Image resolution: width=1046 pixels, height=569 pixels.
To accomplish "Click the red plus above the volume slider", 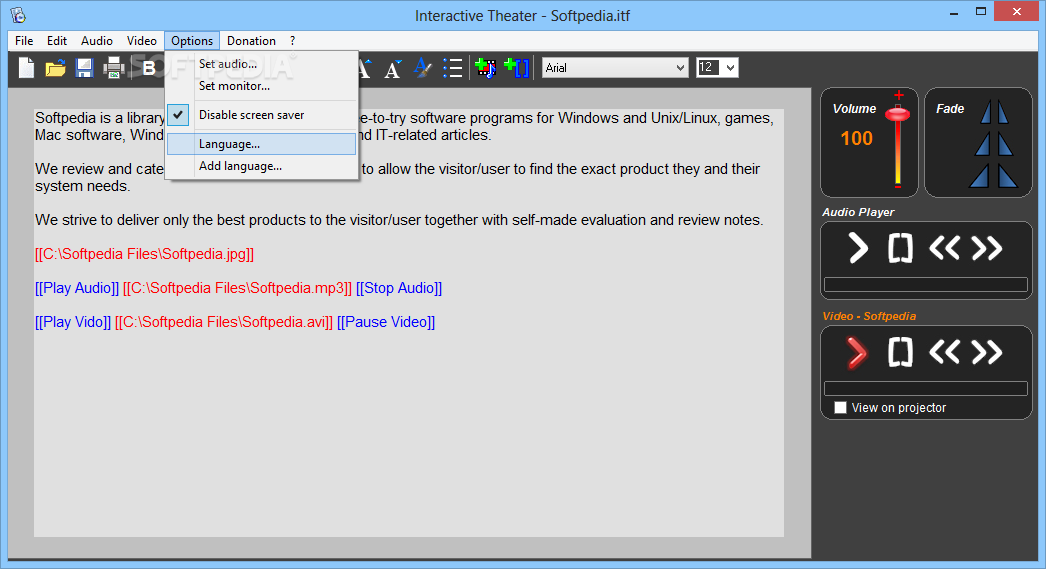I will click(899, 95).
